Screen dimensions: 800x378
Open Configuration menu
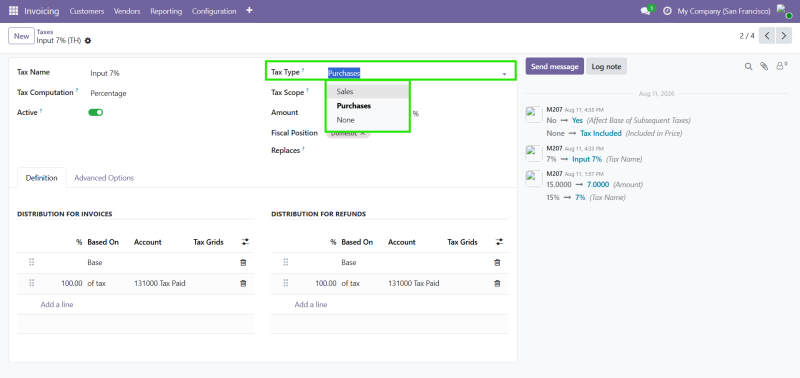(x=214, y=11)
